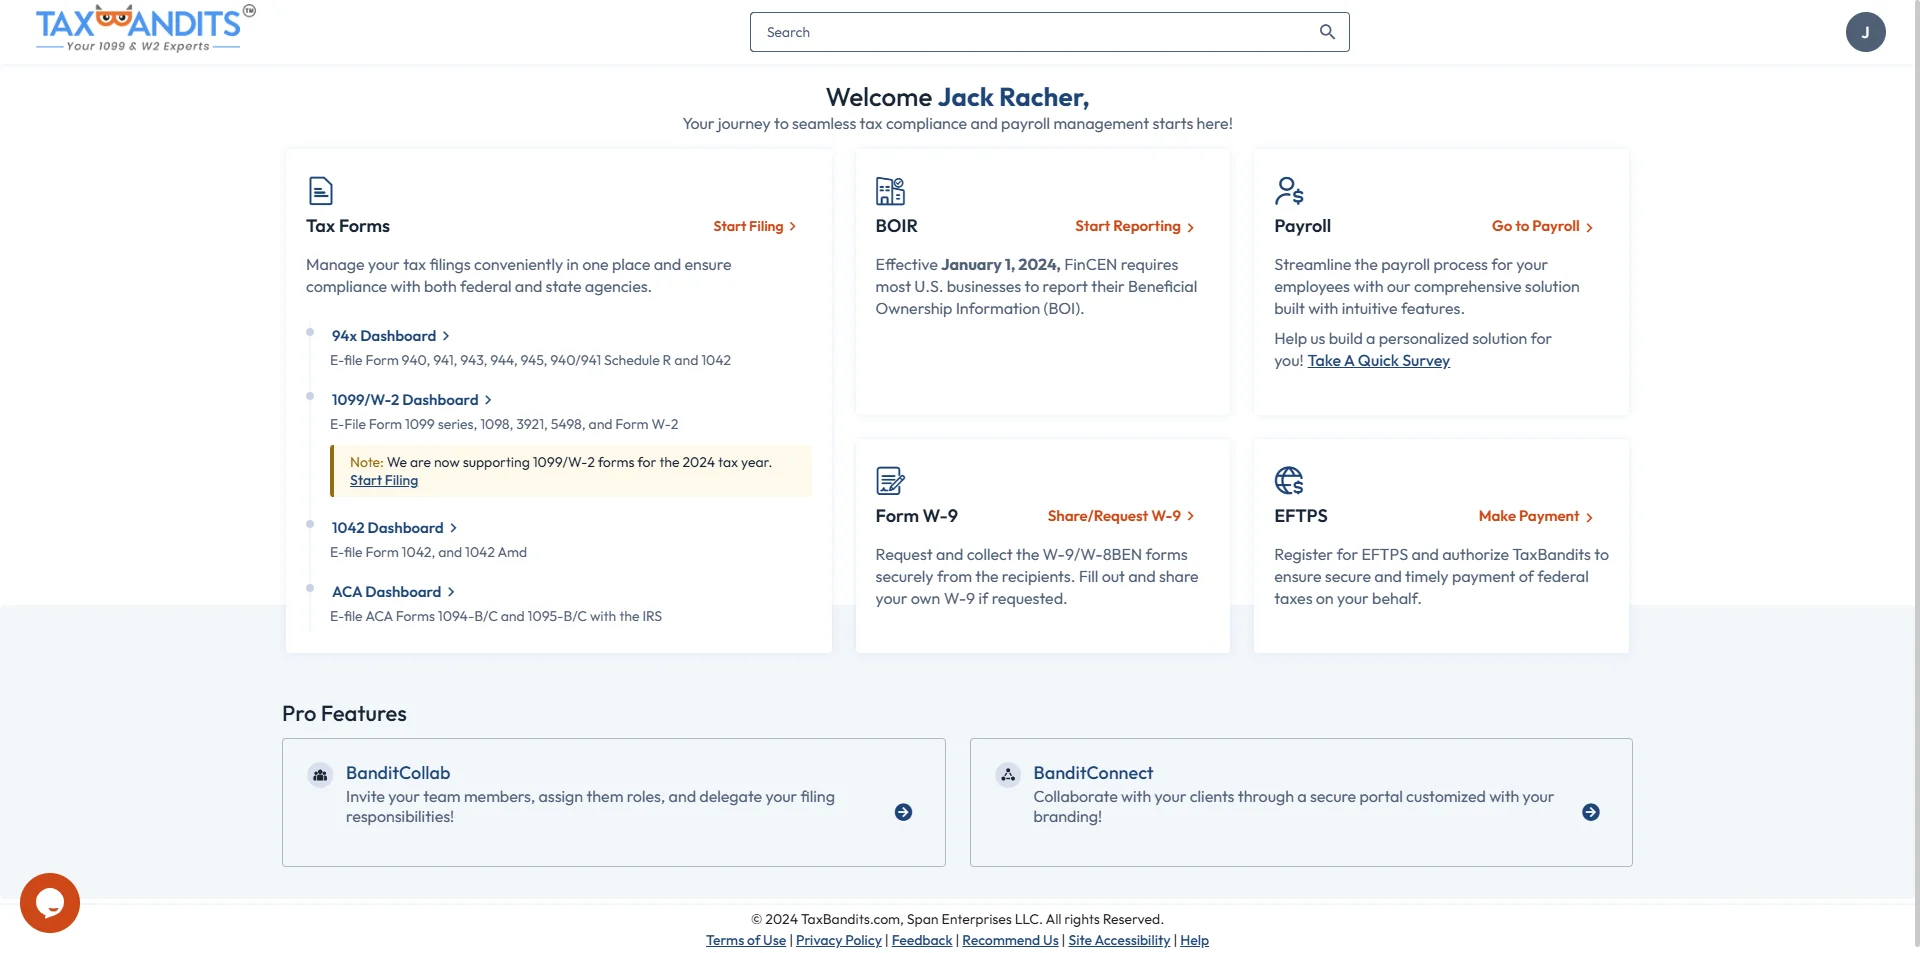Screen dimensions: 1920x953
Task: Open the 1099/W-2 Dashboard
Action: click(405, 400)
